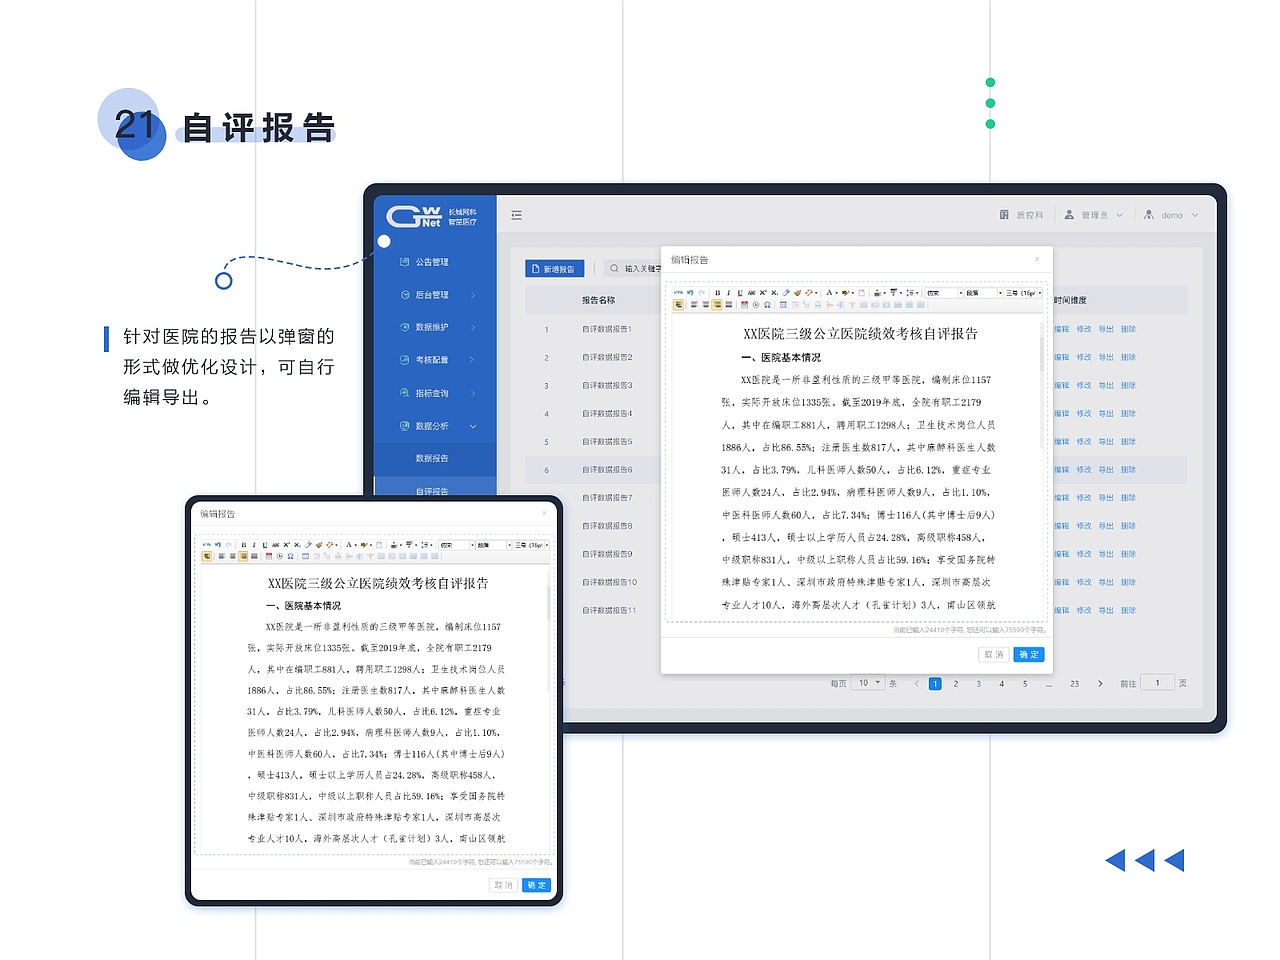
Task: Toggle bold in the dashboard editor toolbar
Action: tap(718, 293)
